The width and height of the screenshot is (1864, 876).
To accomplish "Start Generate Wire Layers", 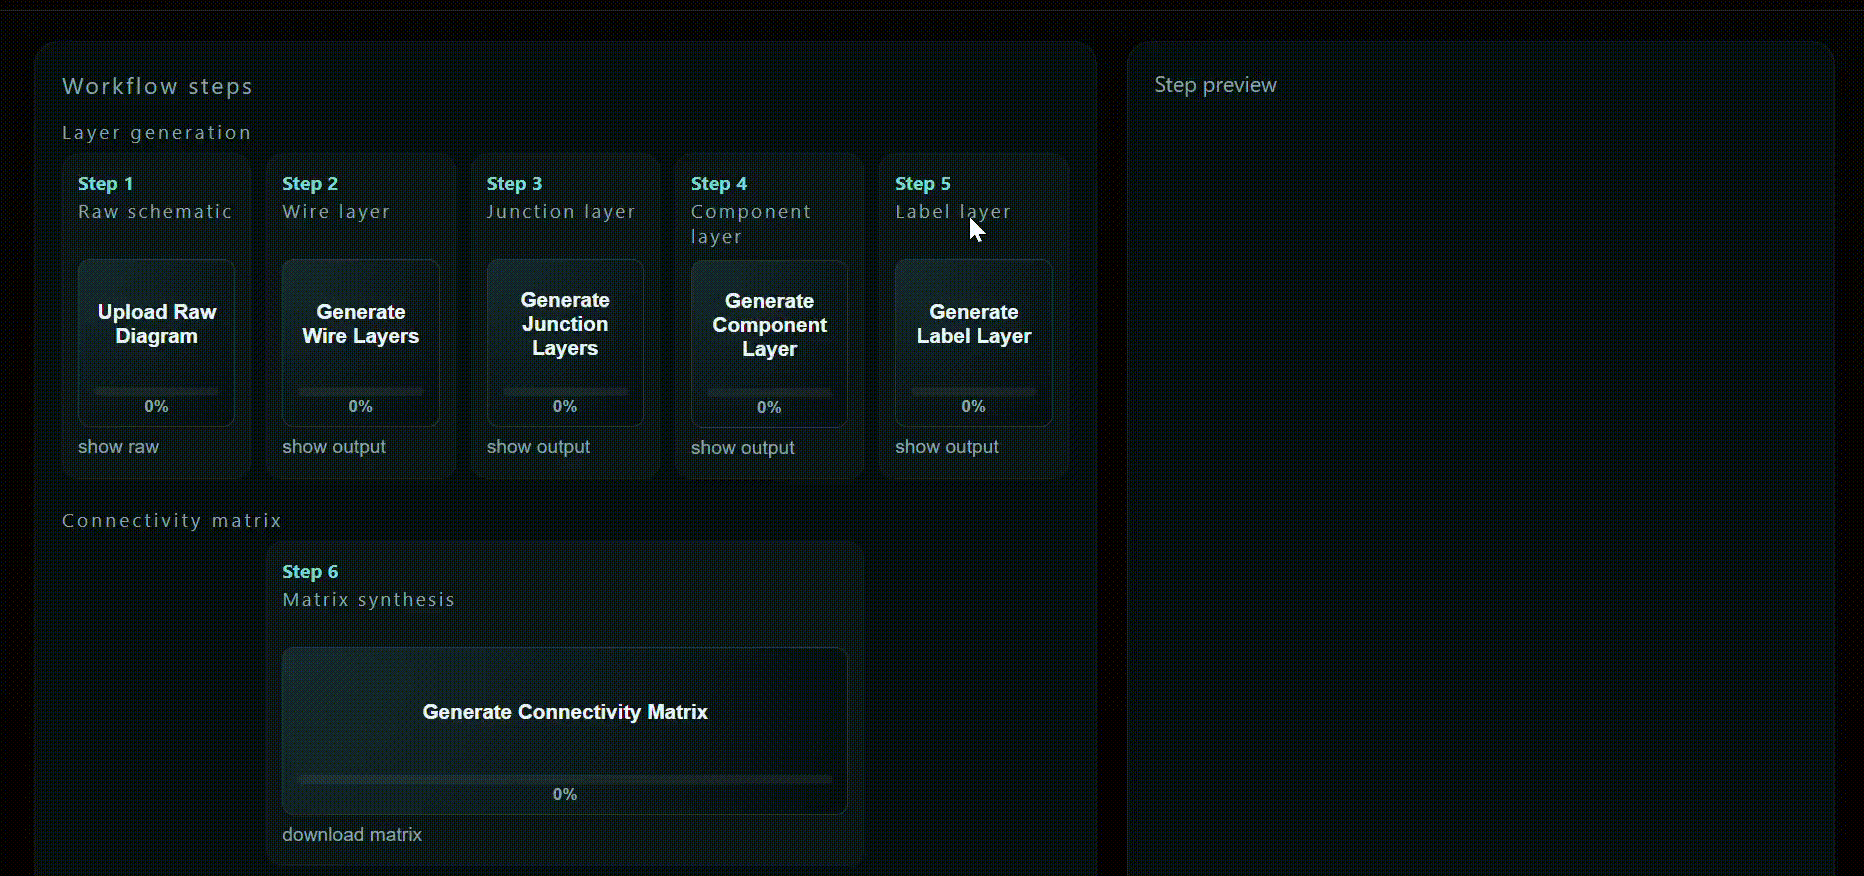I will pos(360,343).
